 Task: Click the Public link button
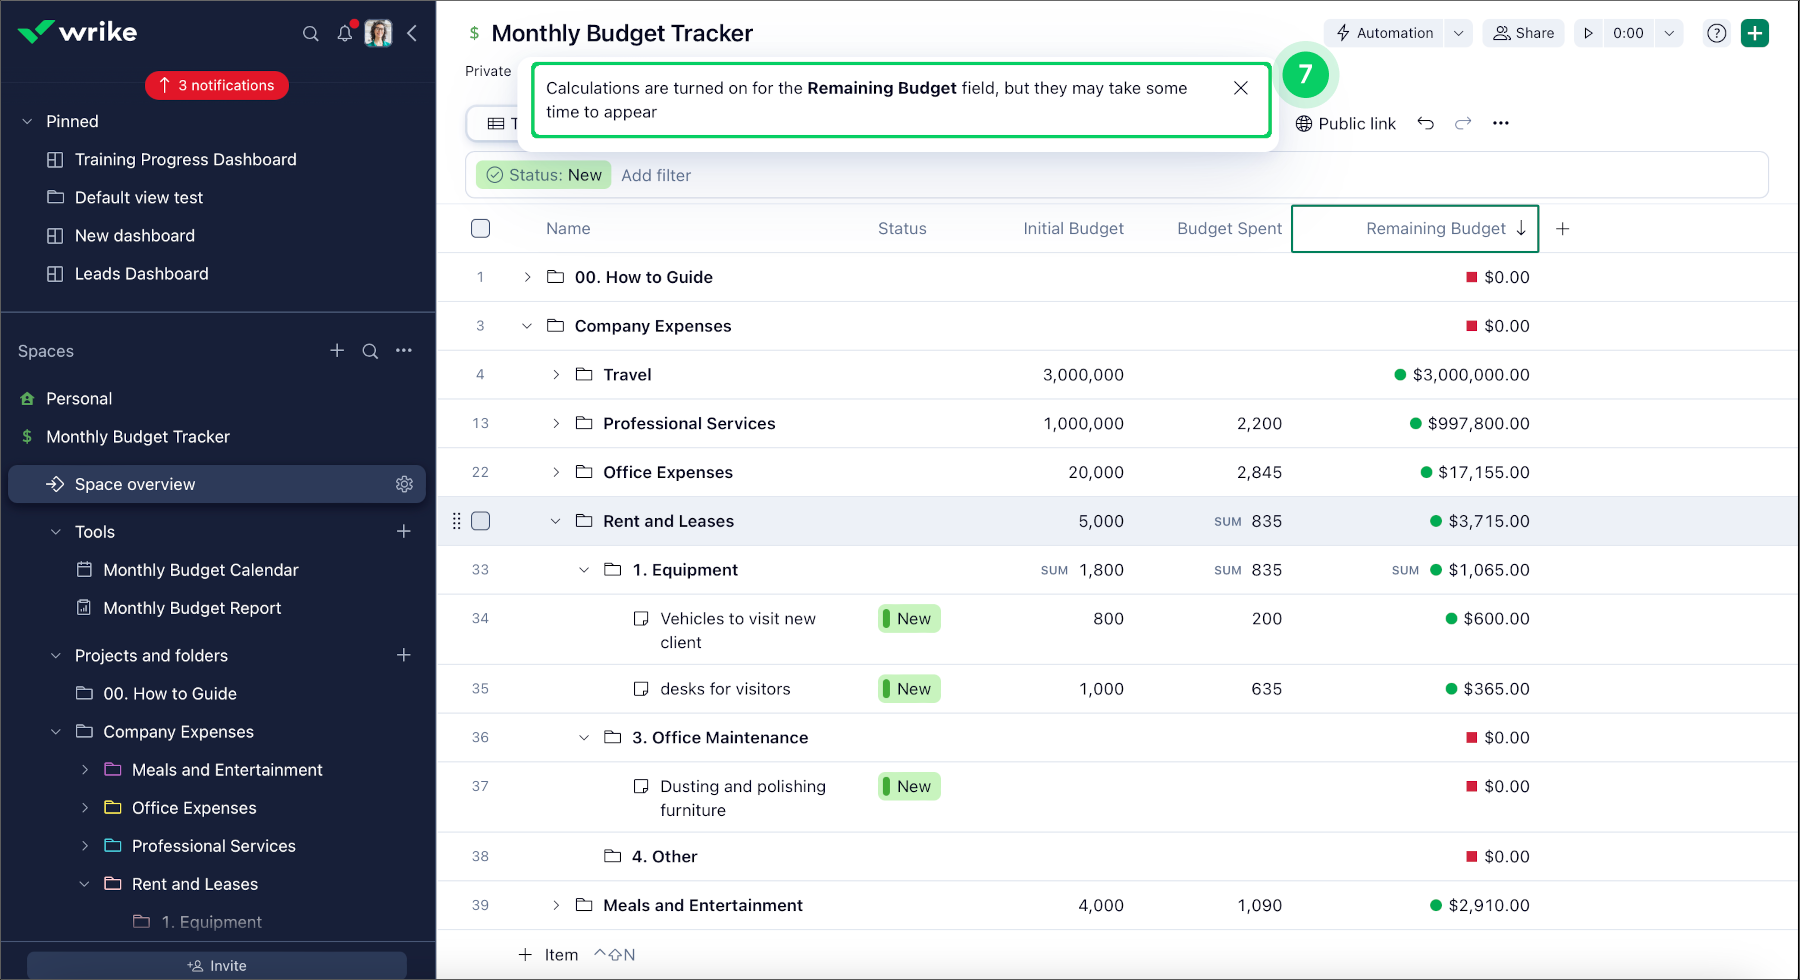click(x=1345, y=123)
